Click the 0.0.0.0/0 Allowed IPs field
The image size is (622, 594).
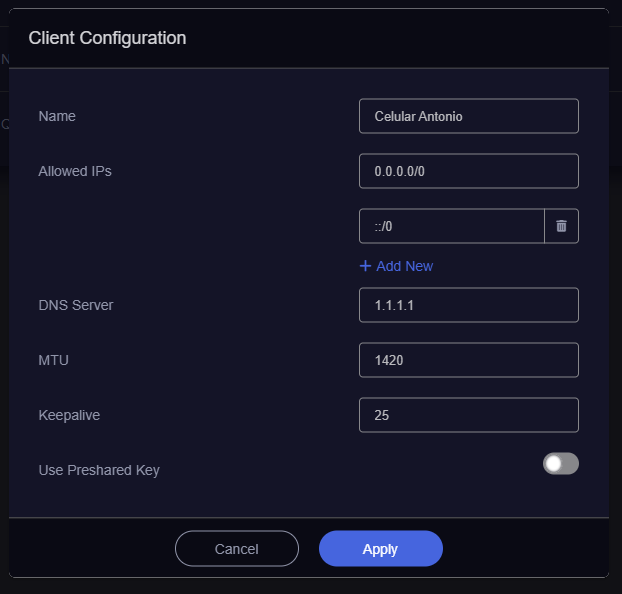(x=468, y=171)
